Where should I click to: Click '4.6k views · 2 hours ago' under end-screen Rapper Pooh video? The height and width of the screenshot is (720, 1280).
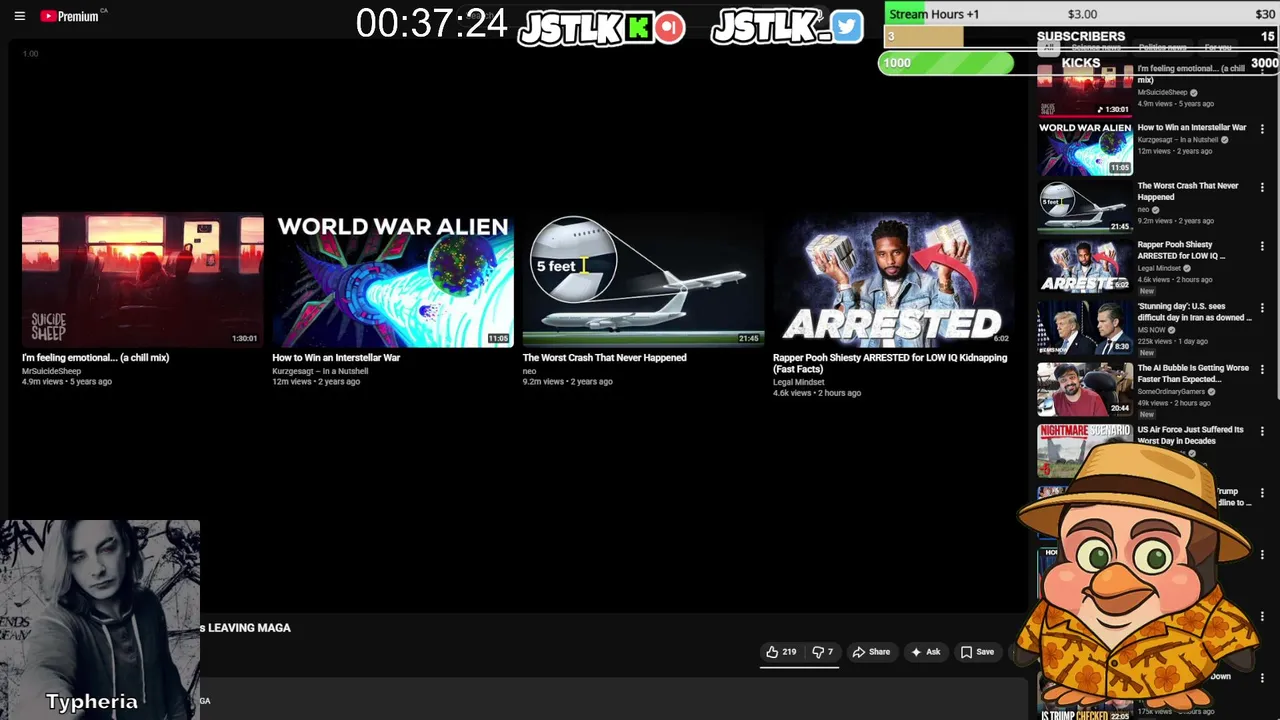[x=816, y=393]
